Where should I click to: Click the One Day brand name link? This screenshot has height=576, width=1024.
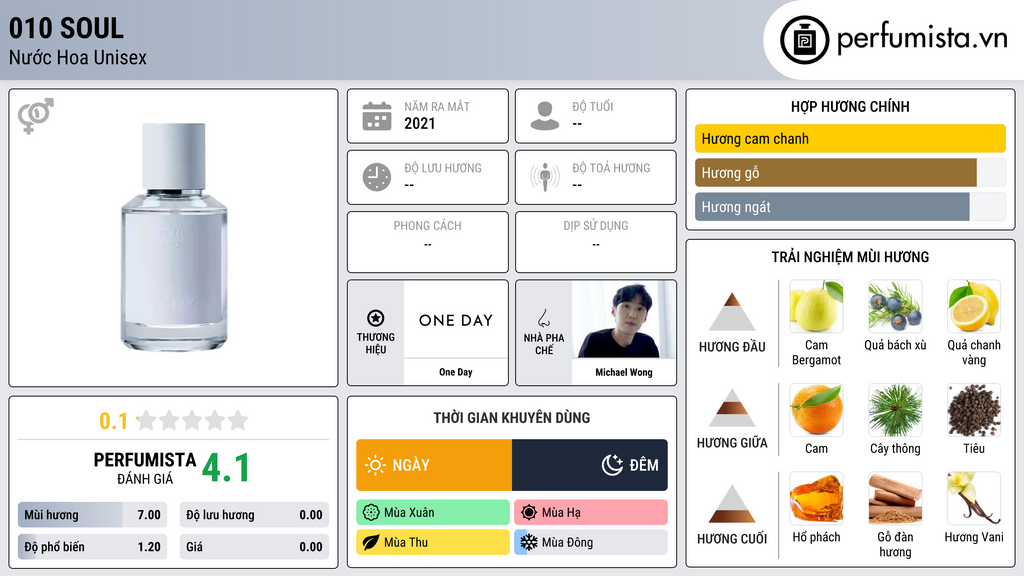tap(456, 372)
